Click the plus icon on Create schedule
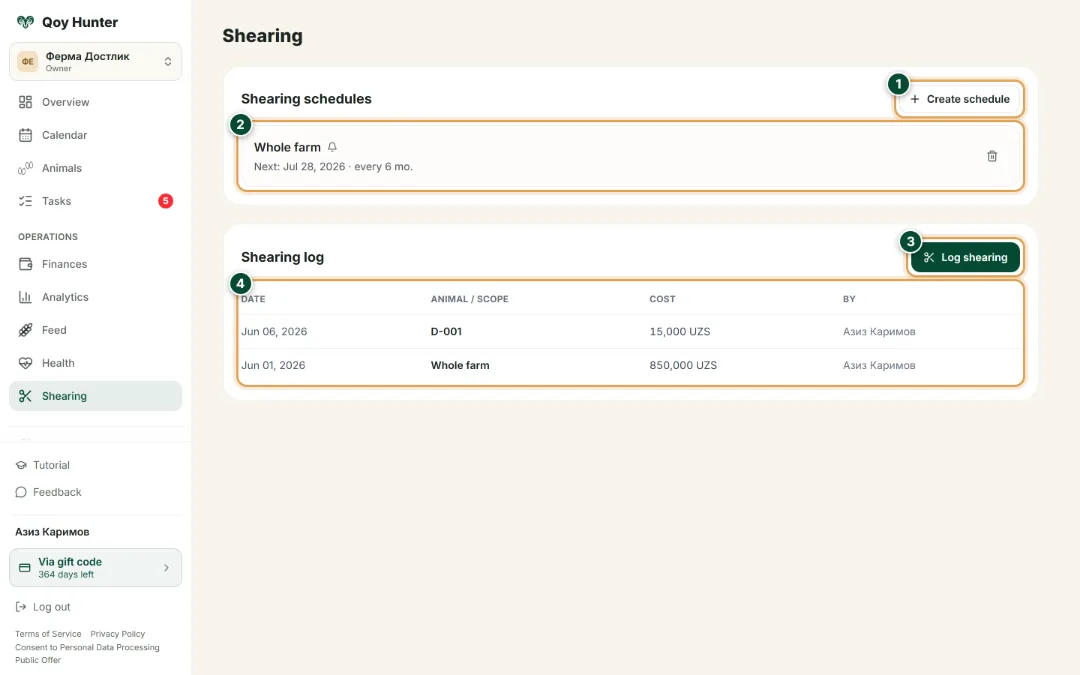The image size is (1080, 675). click(x=915, y=99)
